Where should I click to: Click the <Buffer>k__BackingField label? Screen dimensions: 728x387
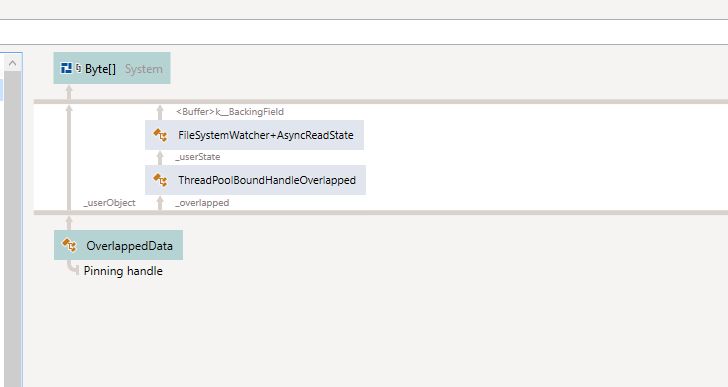[230, 112]
